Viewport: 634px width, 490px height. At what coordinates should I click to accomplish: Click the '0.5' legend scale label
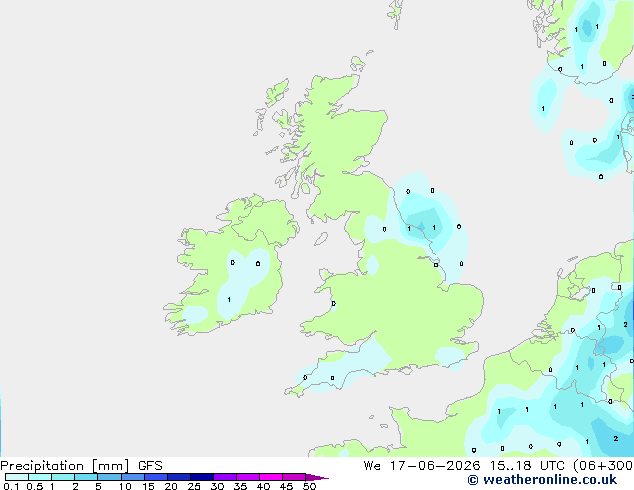(x=35, y=486)
